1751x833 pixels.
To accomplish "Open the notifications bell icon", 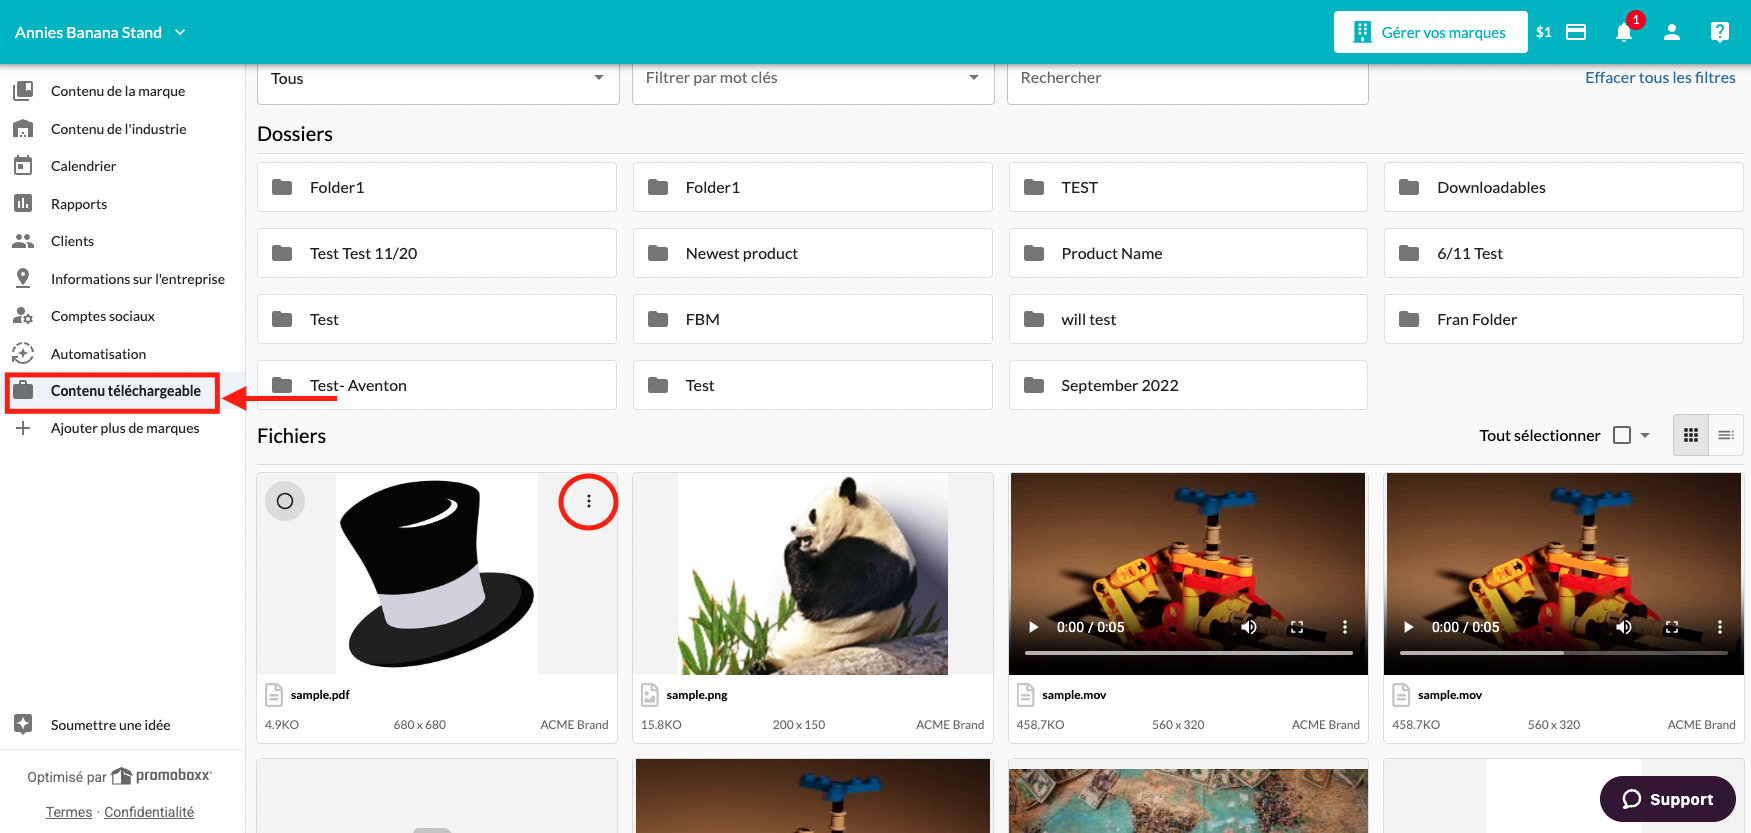I will click(1624, 32).
